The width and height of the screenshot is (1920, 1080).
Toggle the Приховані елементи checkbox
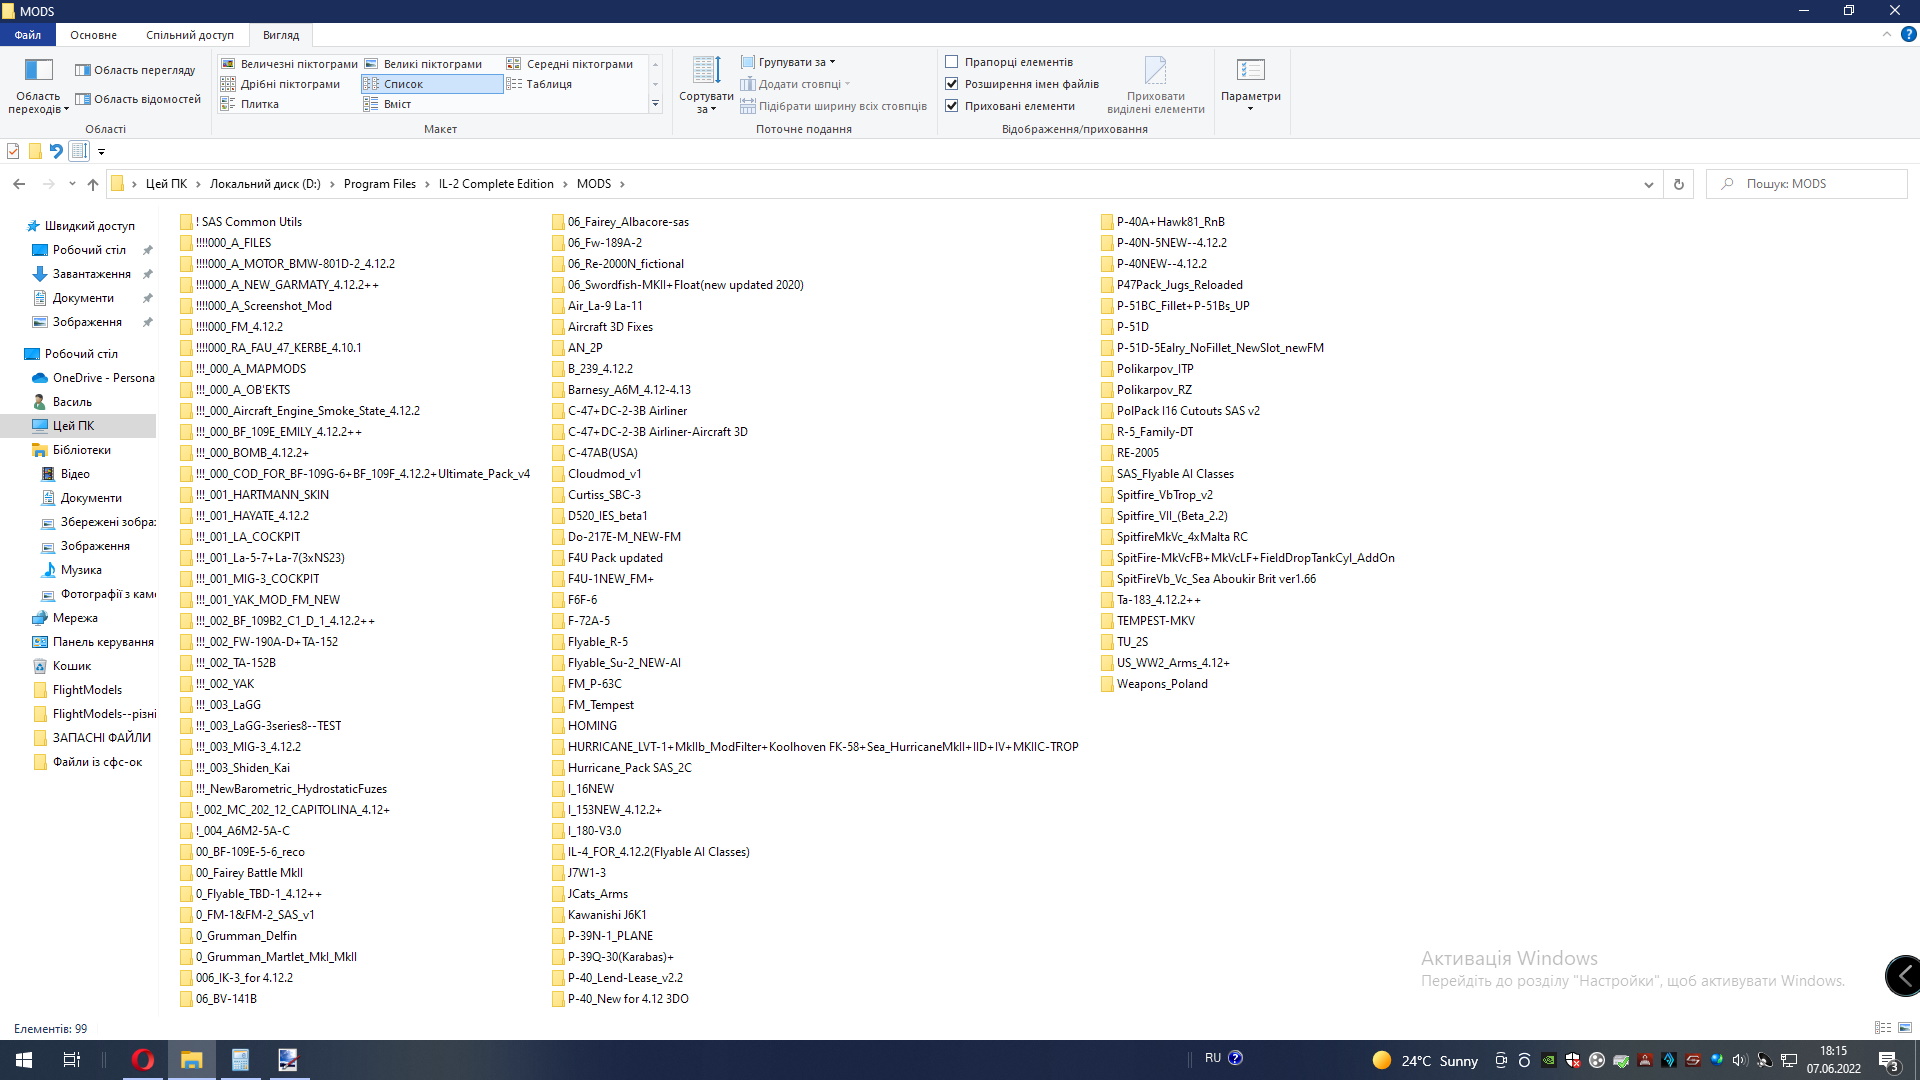point(952,106)
